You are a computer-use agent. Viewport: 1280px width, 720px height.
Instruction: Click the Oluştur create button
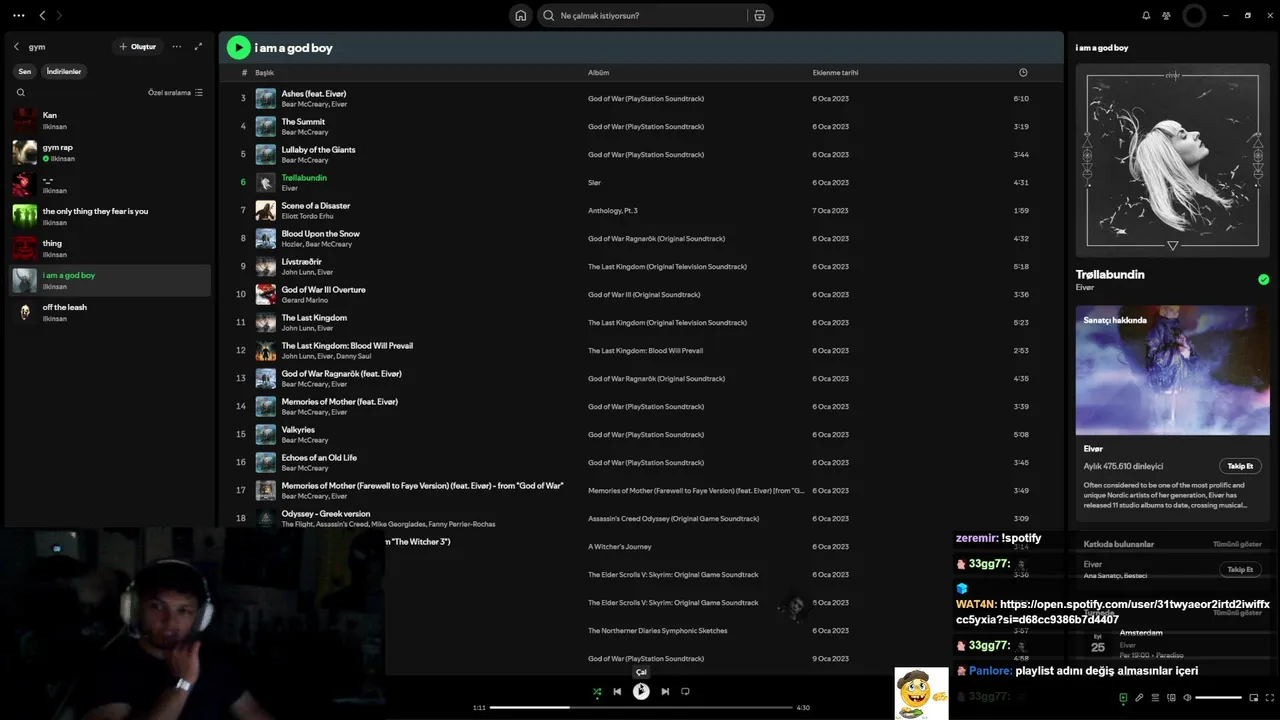tap(138, 46)
